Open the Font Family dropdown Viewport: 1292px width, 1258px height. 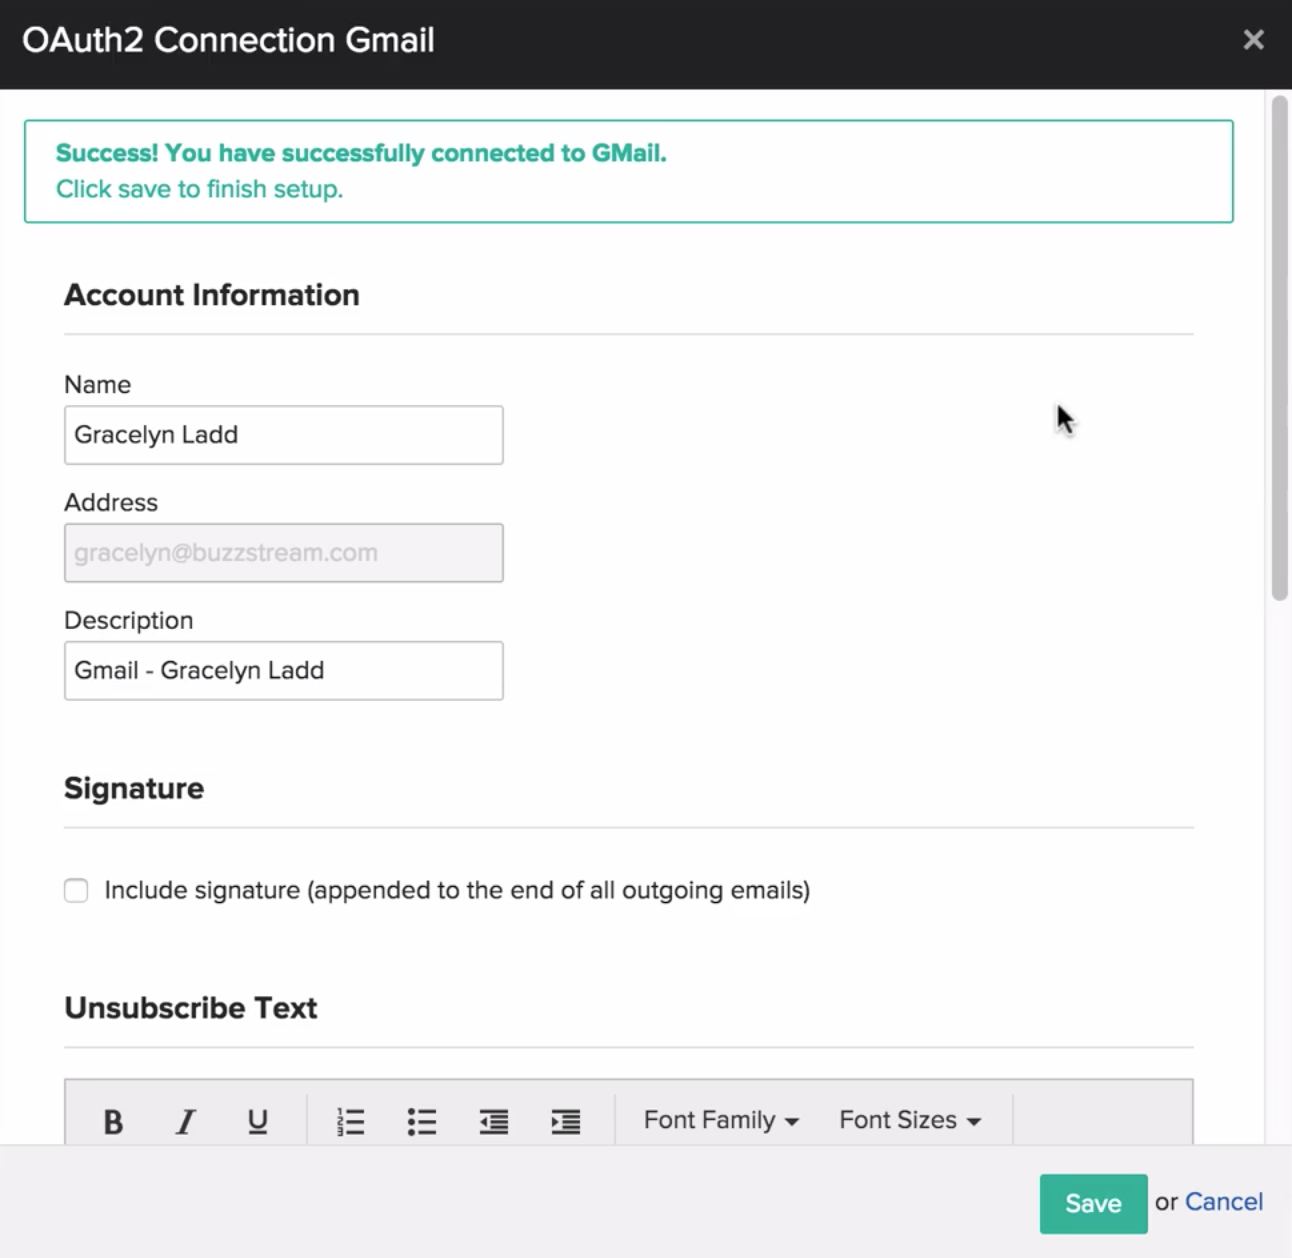(x=721, y=1120)
